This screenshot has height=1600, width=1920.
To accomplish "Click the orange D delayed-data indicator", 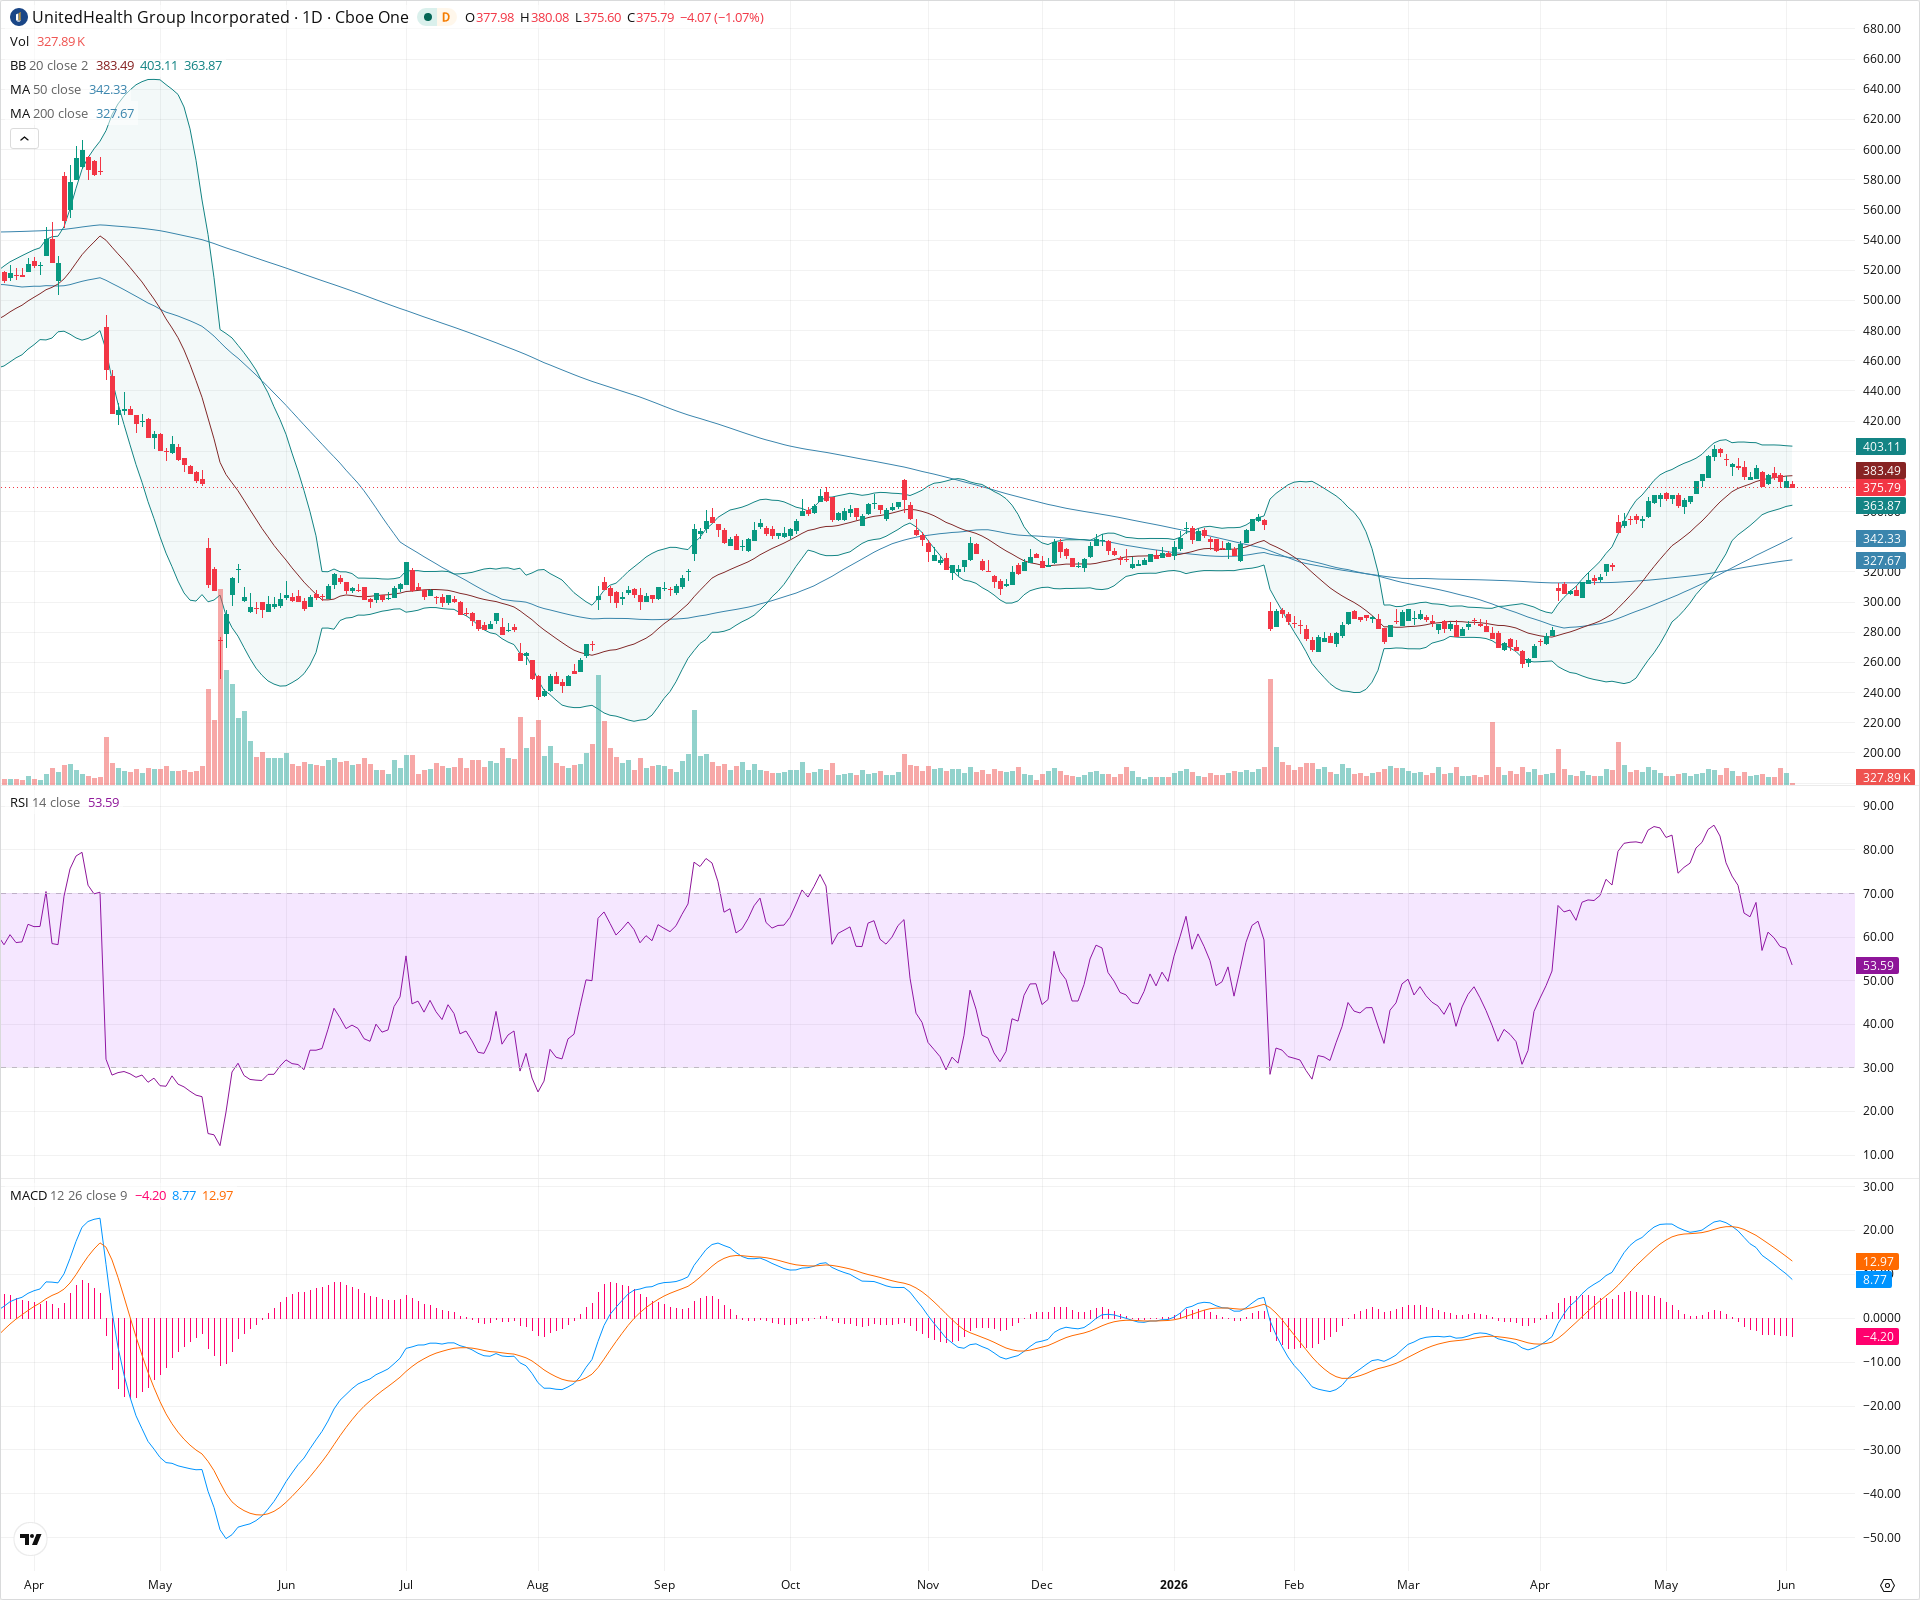I will click(446, 17).
